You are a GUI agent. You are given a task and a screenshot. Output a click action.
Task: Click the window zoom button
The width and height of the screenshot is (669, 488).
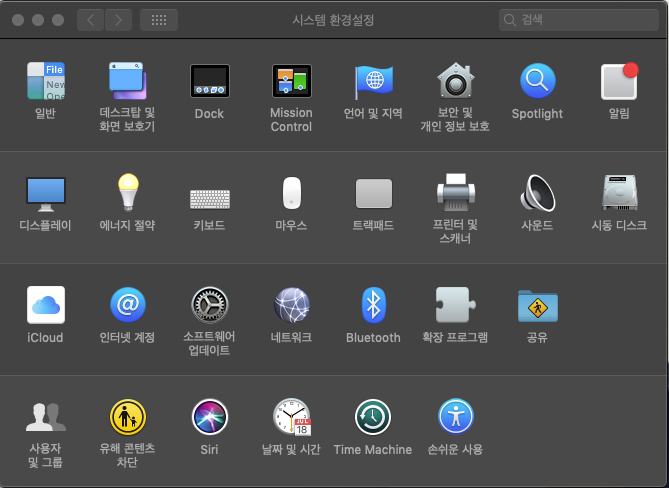click(58, 20)
